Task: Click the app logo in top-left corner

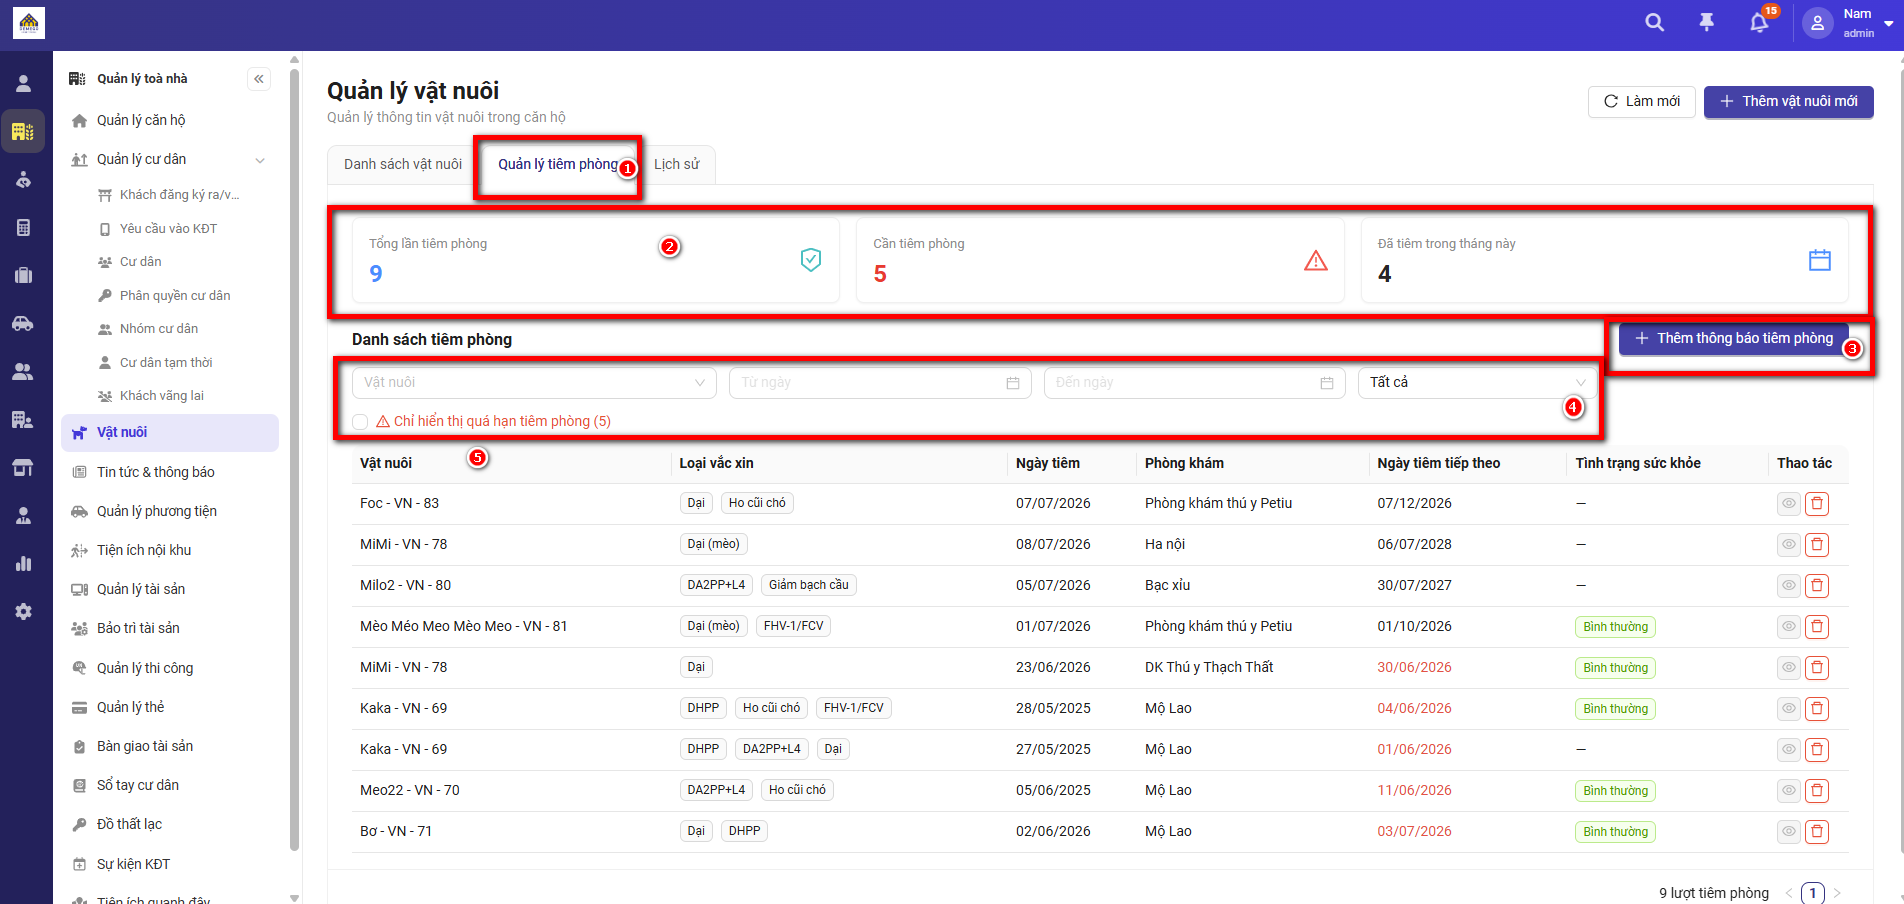Action: tap(28, 23)
